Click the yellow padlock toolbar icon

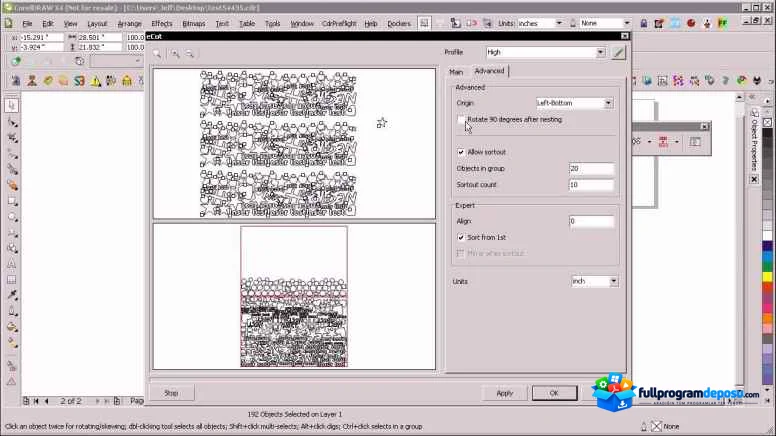point(127,81)
